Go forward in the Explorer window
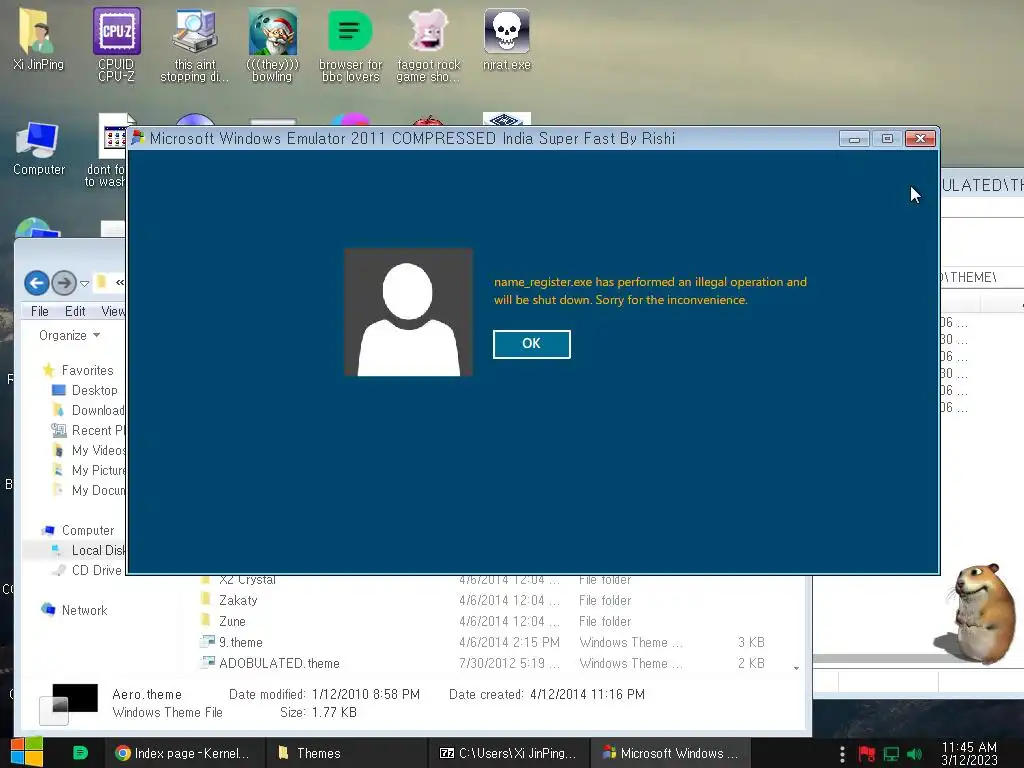The width and height of the screenshot is (1024, 768). [64, 283]
